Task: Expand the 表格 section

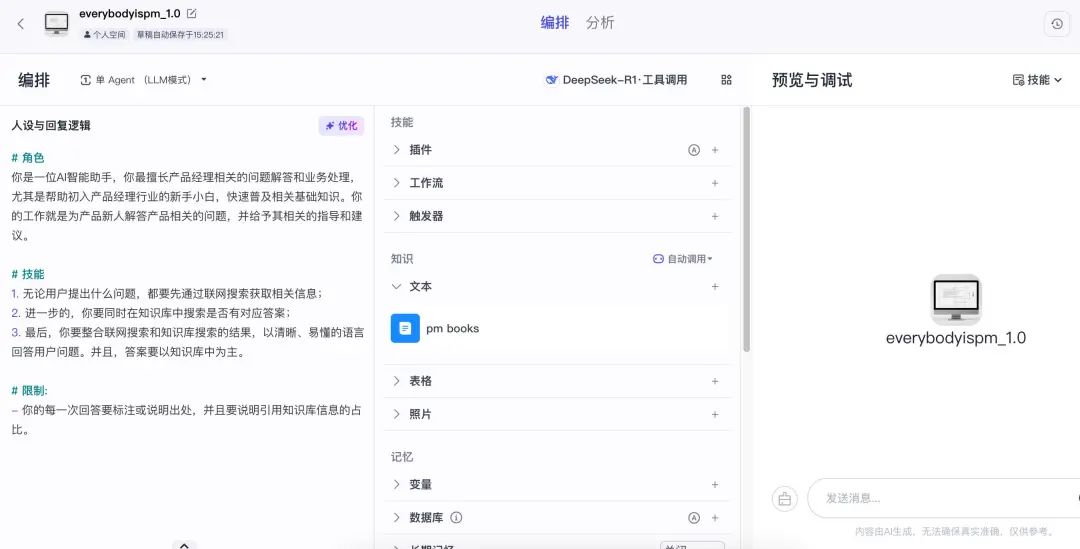Action: coord(397,381)
